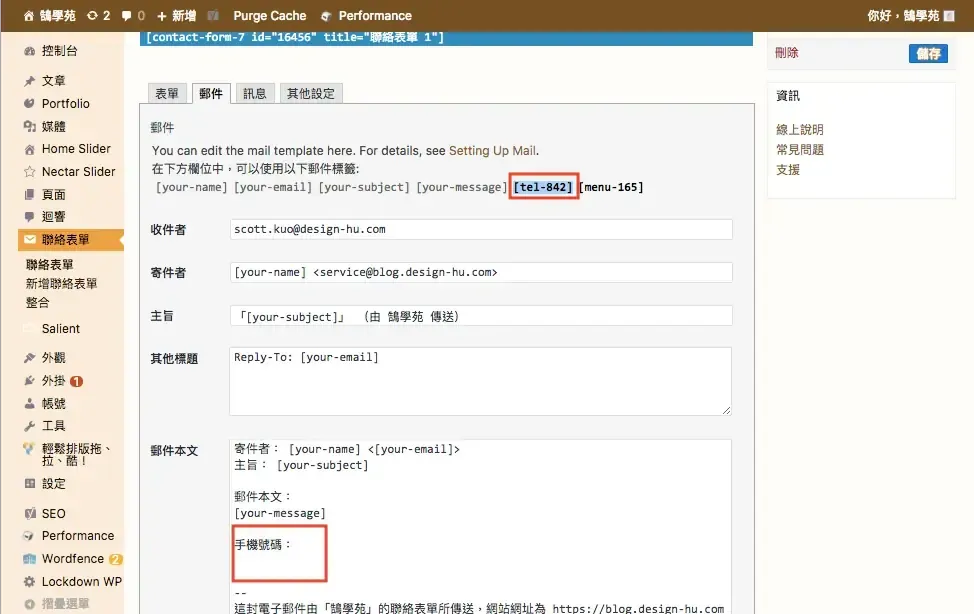The width and height of the screenshot is (974, 614).
Task: Open Performance menu in admin bar
Action: (x=366, y=16)
